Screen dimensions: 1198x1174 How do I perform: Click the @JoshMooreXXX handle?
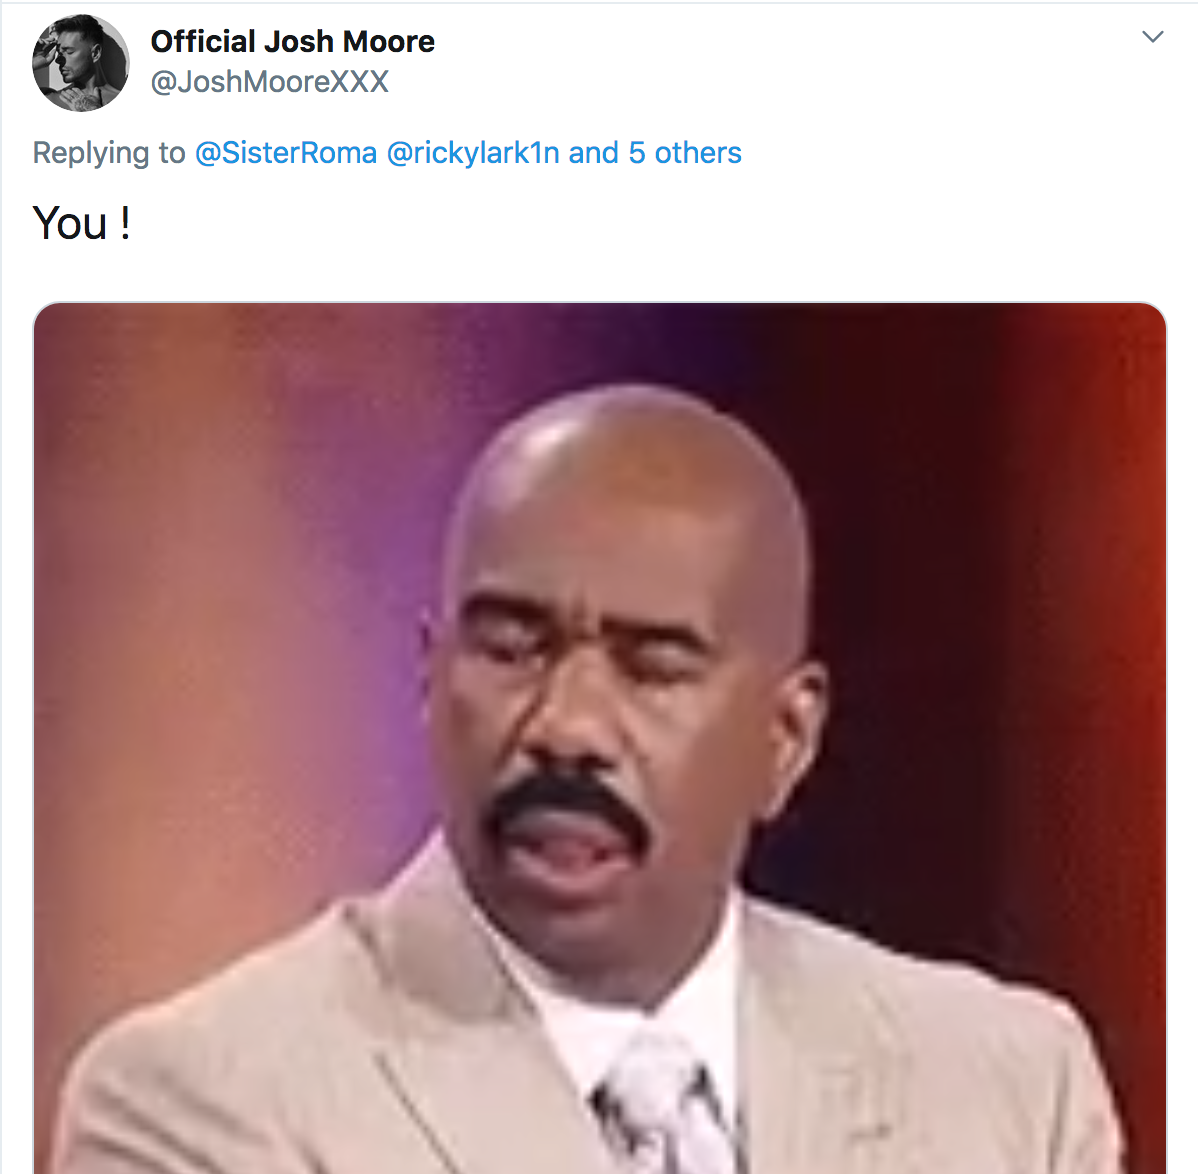pyautogui.click(x=270, y=82)
